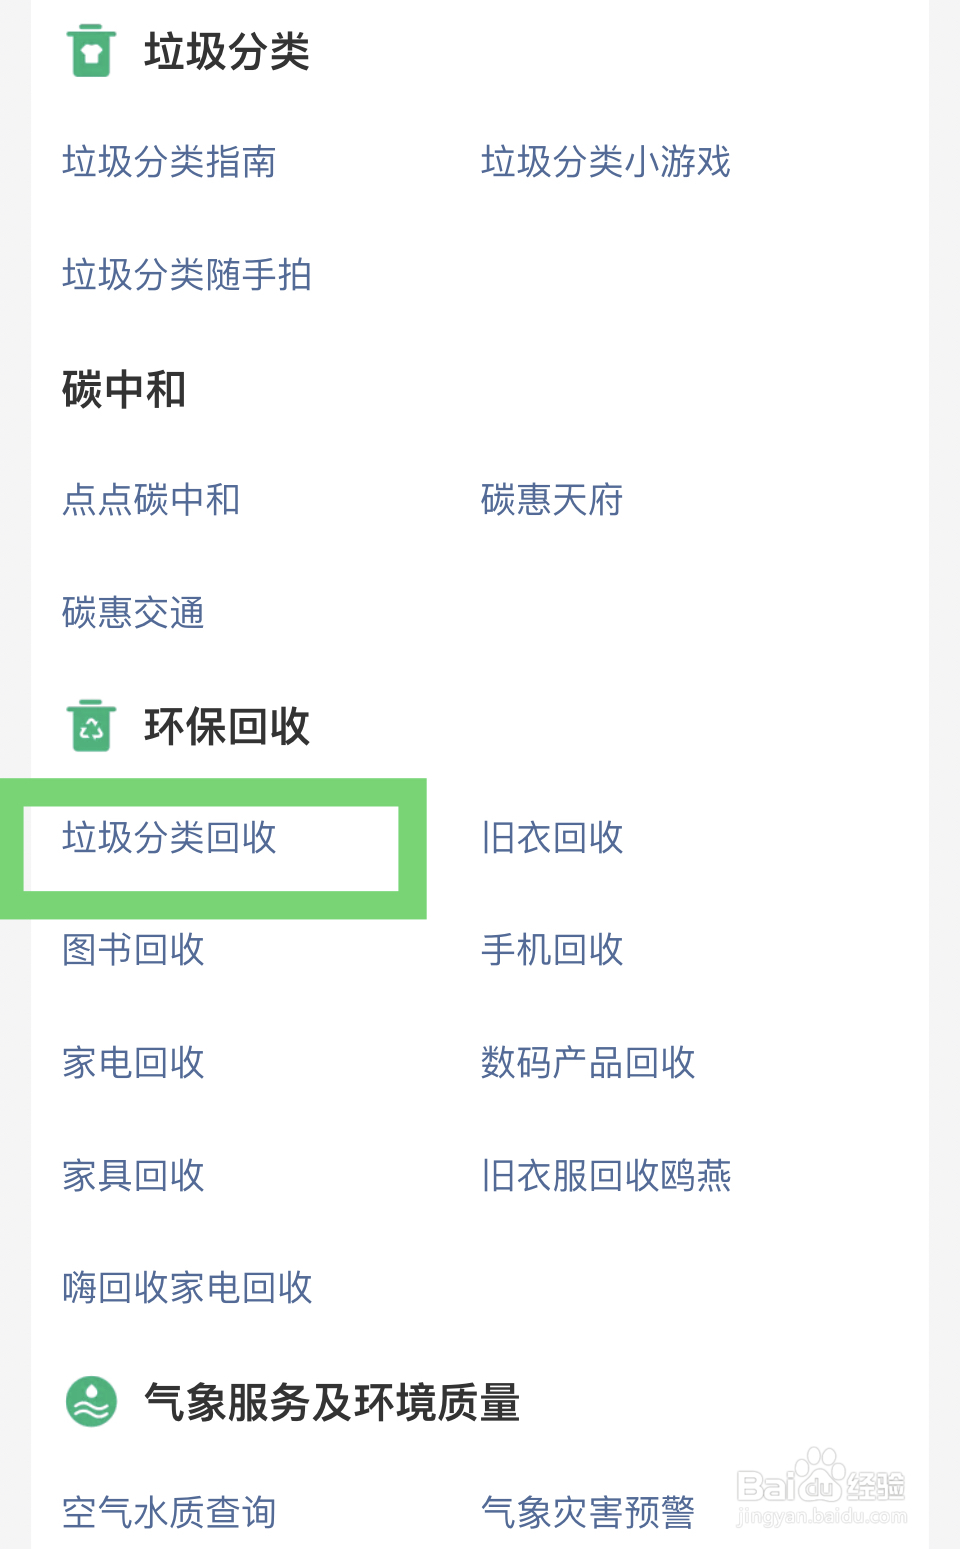Open 嗨回收家电回收 link
This screenshot has width=960, height=1549.
pyautogui.click(x=187, y=1288)
